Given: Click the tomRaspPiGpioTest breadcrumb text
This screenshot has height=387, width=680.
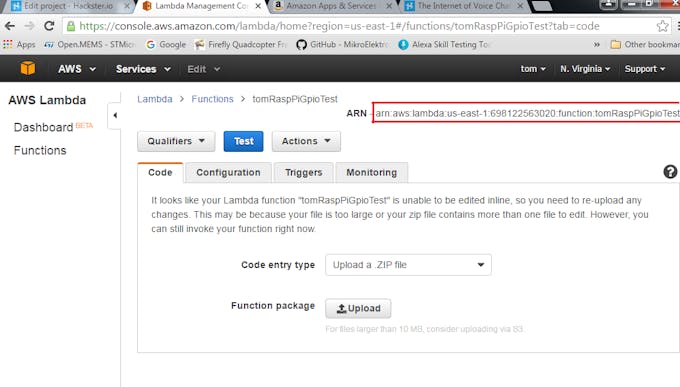Looking at the screenshot, I should coord(295,99).
